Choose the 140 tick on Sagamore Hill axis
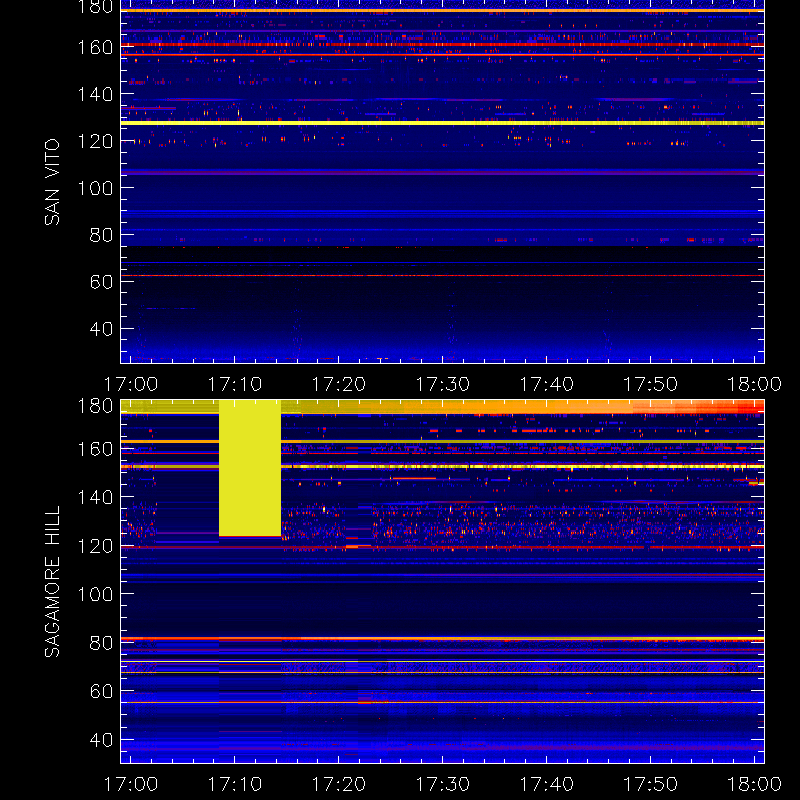 point(95,497)
